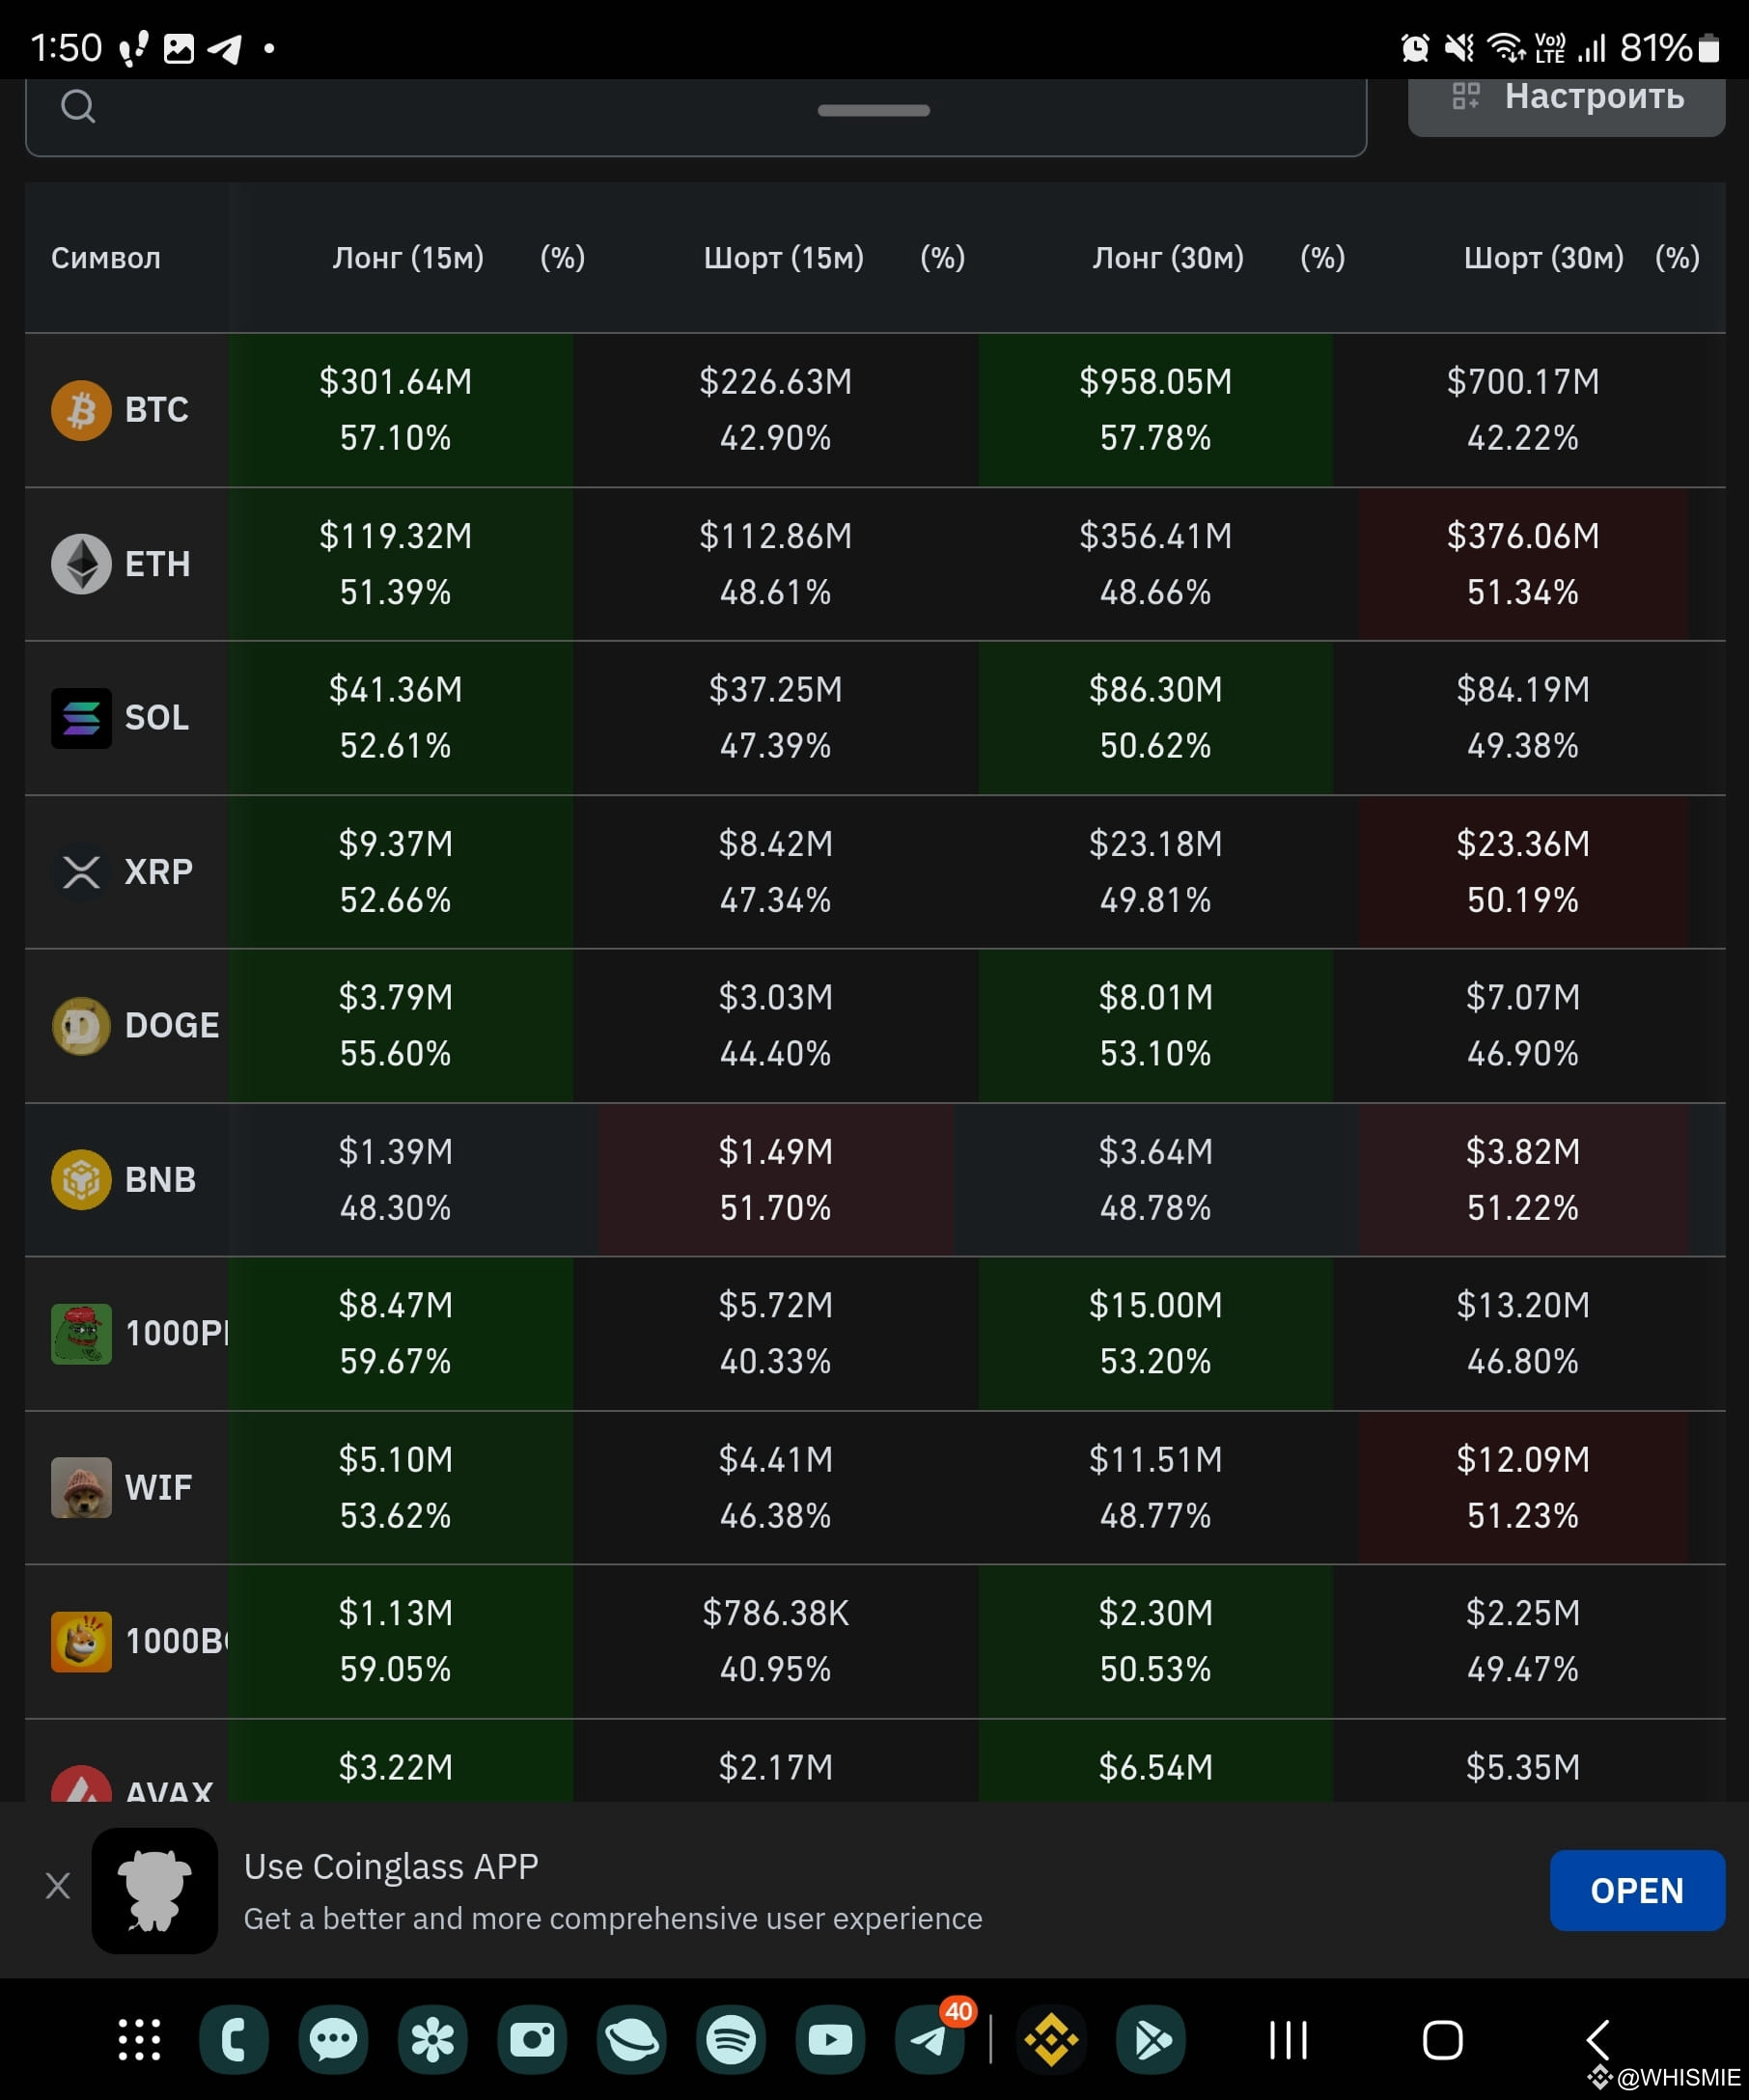The width and height of the screenshot is (1749, 2100).
Task: Open the Samsung Internet browser icon
Action: (x=632, y=2040)
